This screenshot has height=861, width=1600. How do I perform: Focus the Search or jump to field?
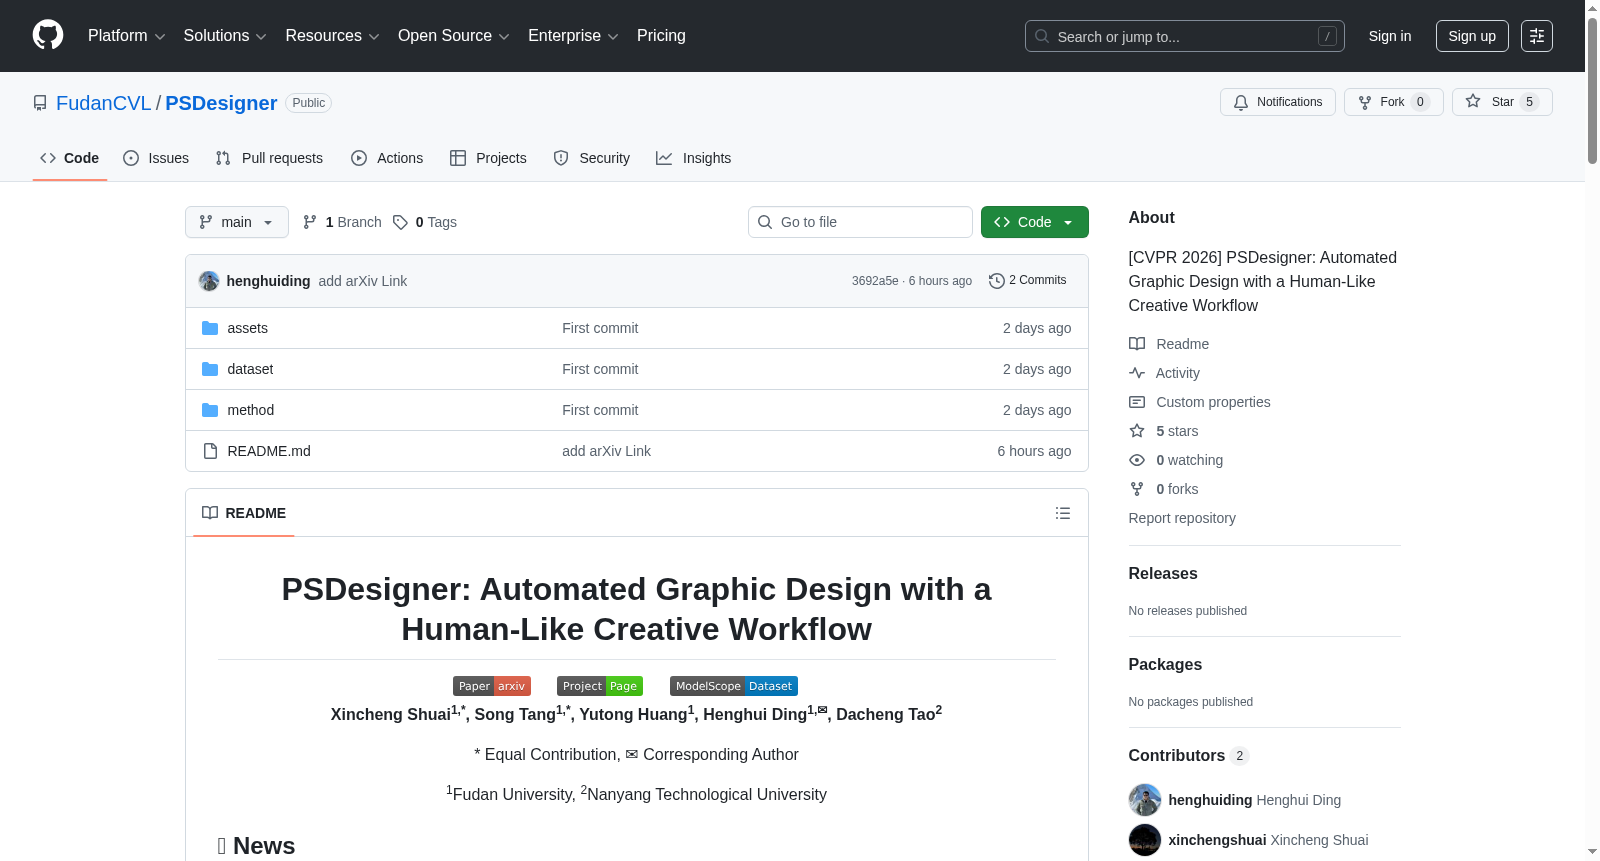tap(1184, 36)
